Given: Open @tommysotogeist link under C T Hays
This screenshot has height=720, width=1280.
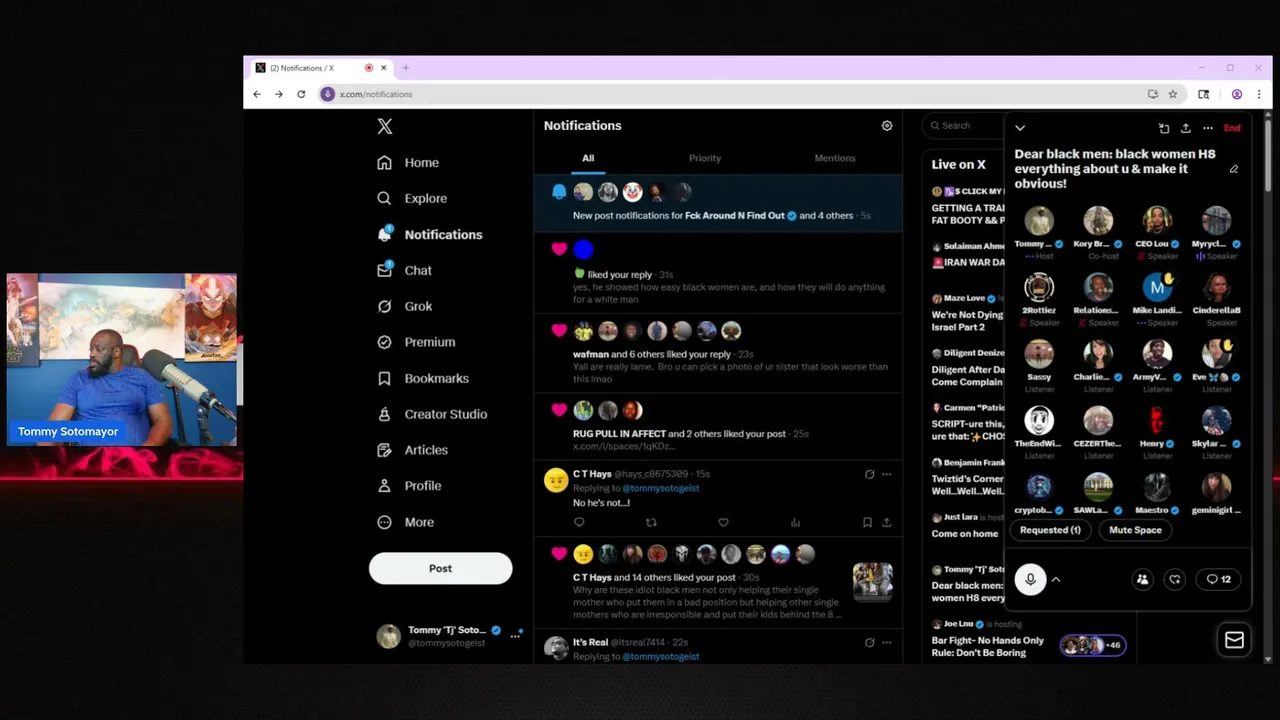Looking at the screenshot, I should [661, 488].
